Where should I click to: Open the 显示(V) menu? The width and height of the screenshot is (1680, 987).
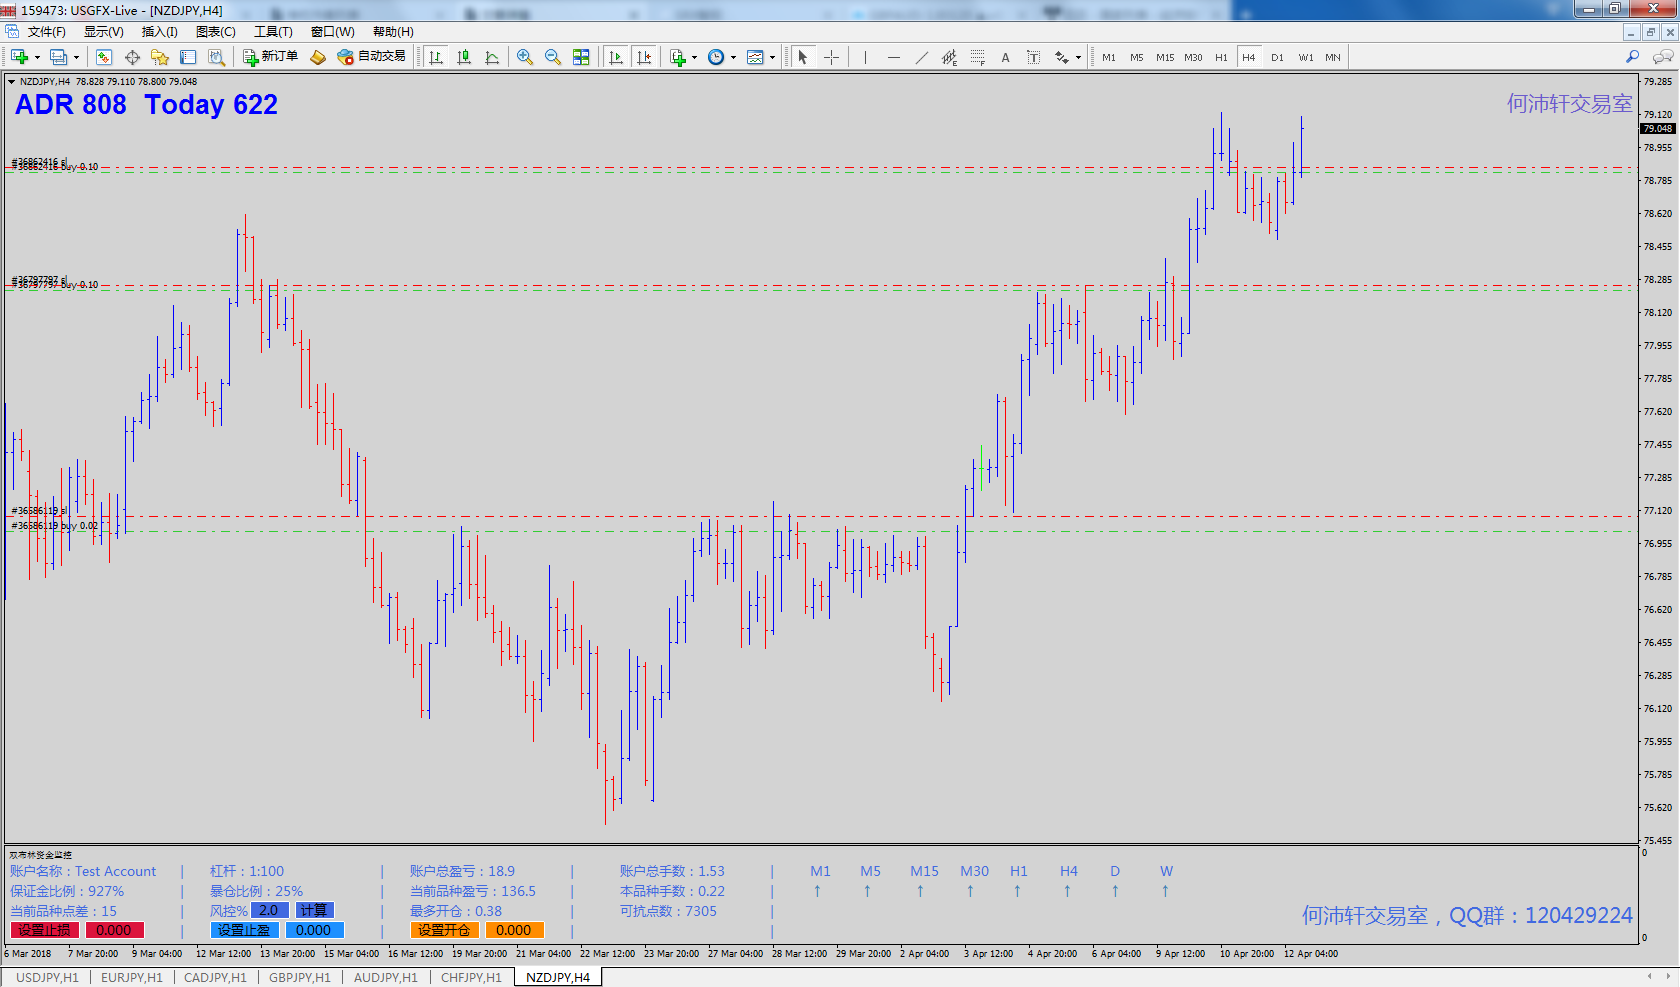tap(103, 32)
